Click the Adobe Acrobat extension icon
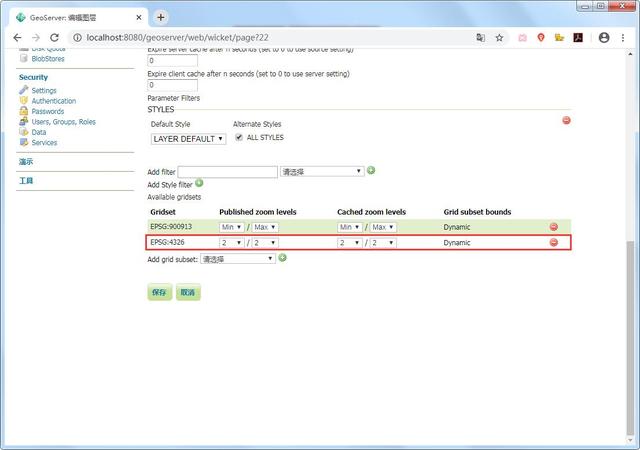Viewport: 640px width, 450px height. tap(578, 38)
